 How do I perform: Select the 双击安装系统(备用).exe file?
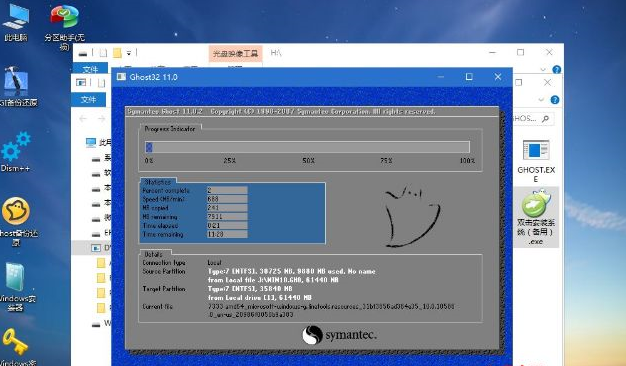[x=536, y=218]
